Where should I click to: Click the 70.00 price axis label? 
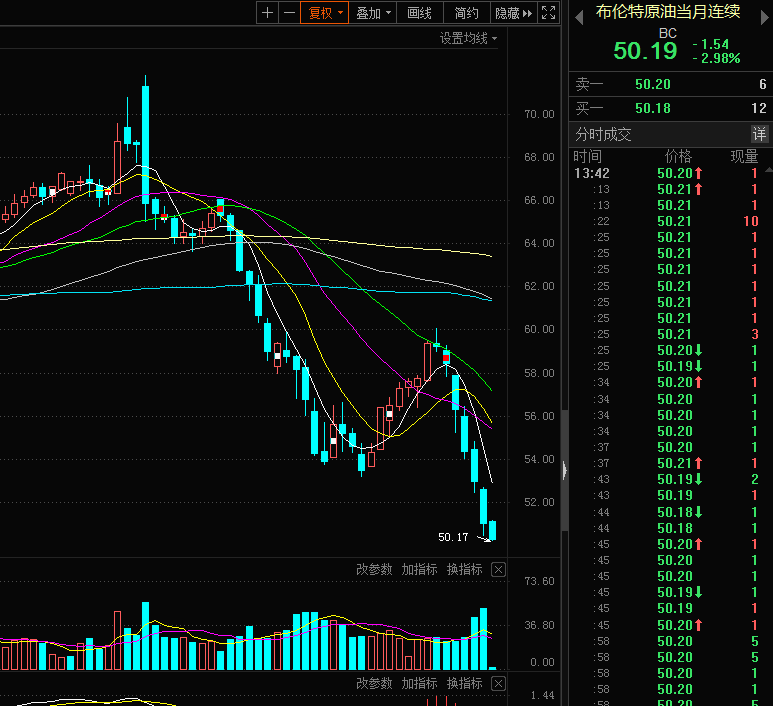[539, 114]
